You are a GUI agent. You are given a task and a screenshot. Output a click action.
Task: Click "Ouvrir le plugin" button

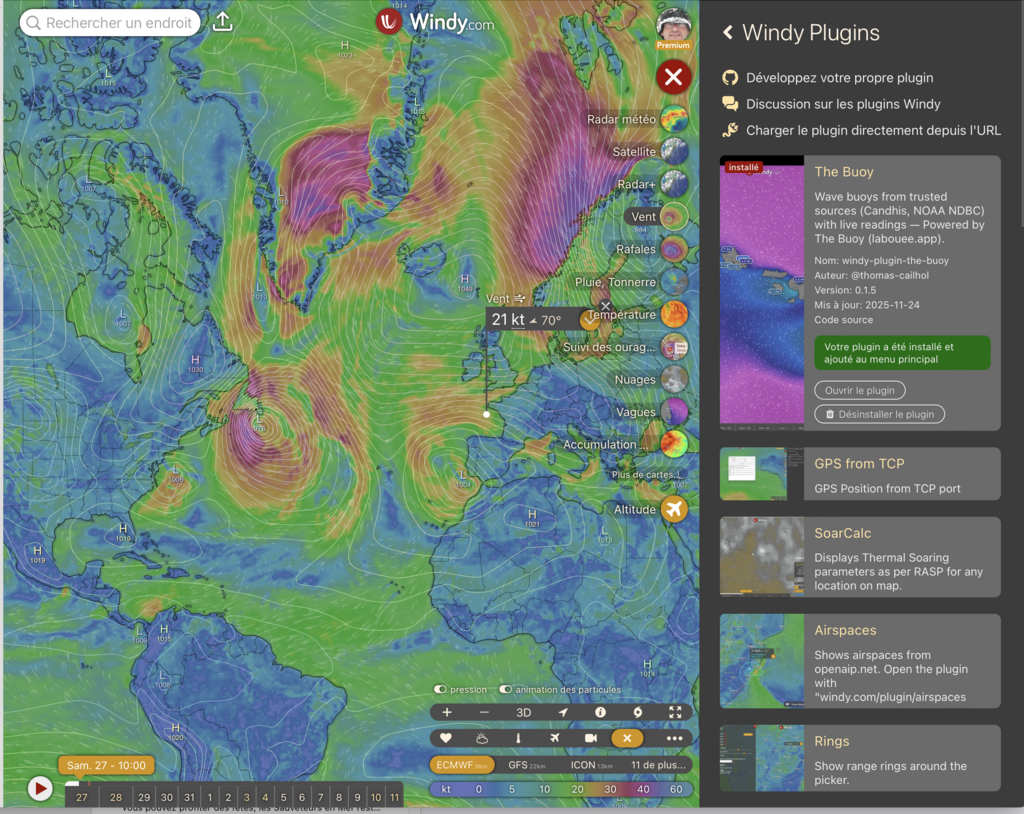(859, 390)
